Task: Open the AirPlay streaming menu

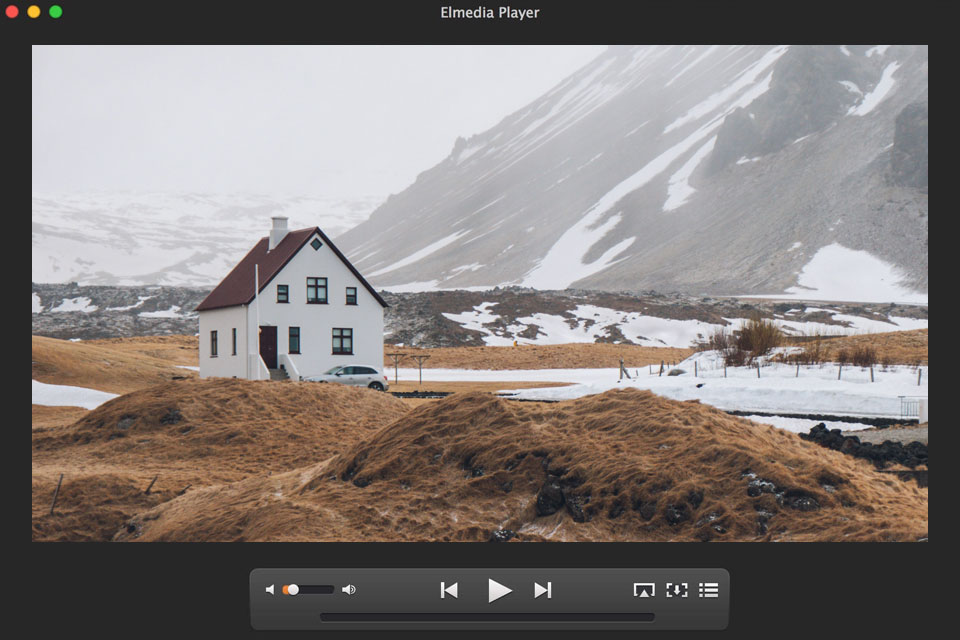Action: click(x=643, y=590)
